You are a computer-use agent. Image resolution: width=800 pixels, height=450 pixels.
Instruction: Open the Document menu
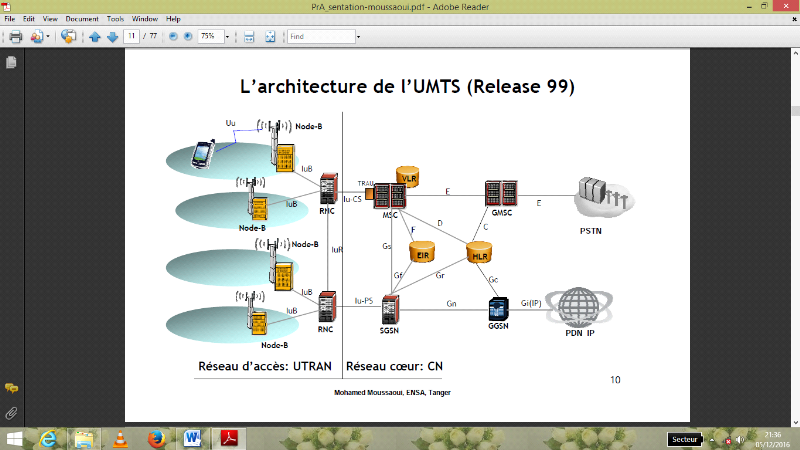pyautogui.click(x=82, y=19)
